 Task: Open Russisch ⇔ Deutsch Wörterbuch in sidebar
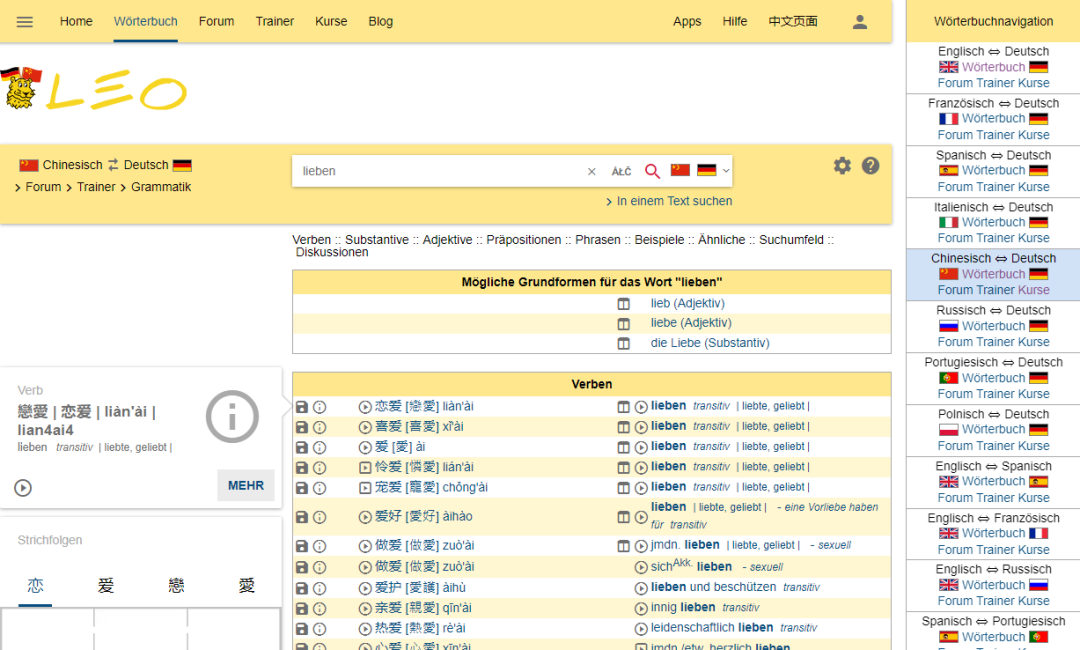(x=993, y=326)
